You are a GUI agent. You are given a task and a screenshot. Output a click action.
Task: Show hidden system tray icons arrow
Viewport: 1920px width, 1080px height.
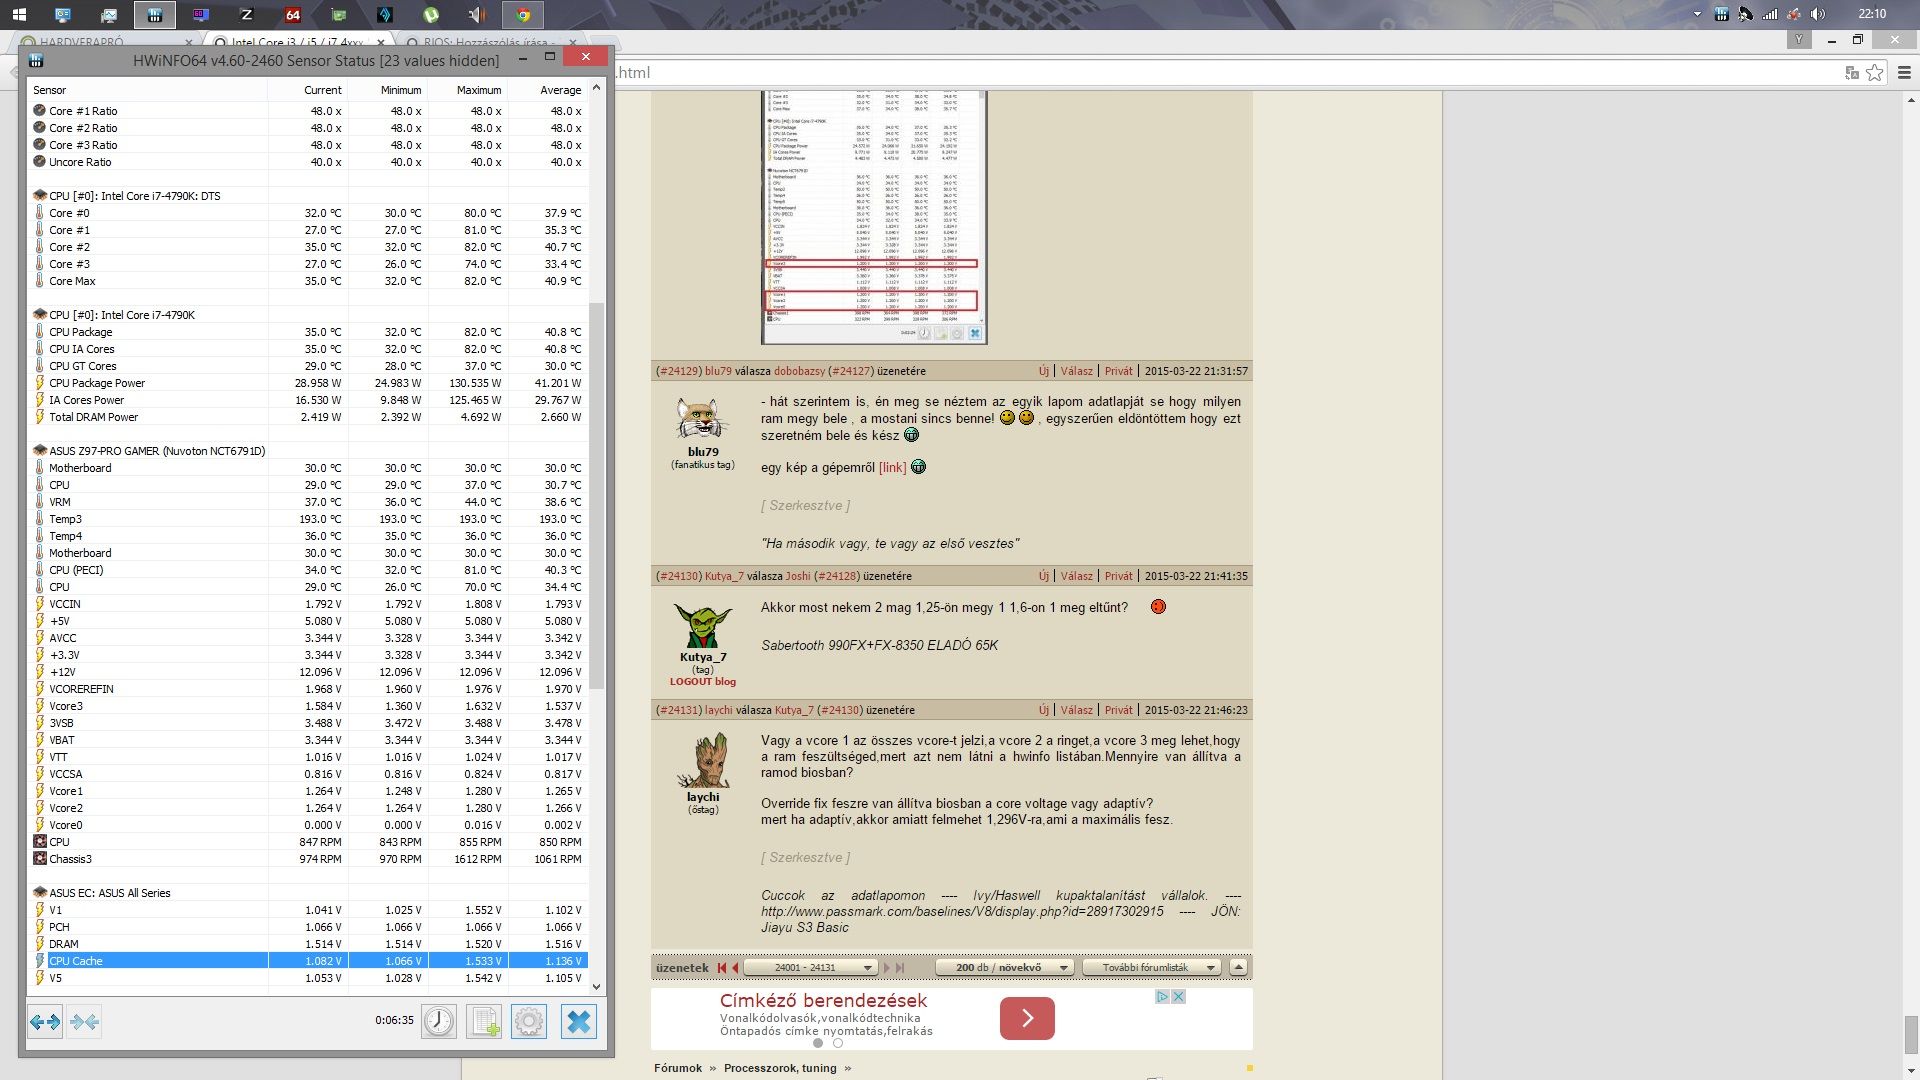tap(1697, 14)
